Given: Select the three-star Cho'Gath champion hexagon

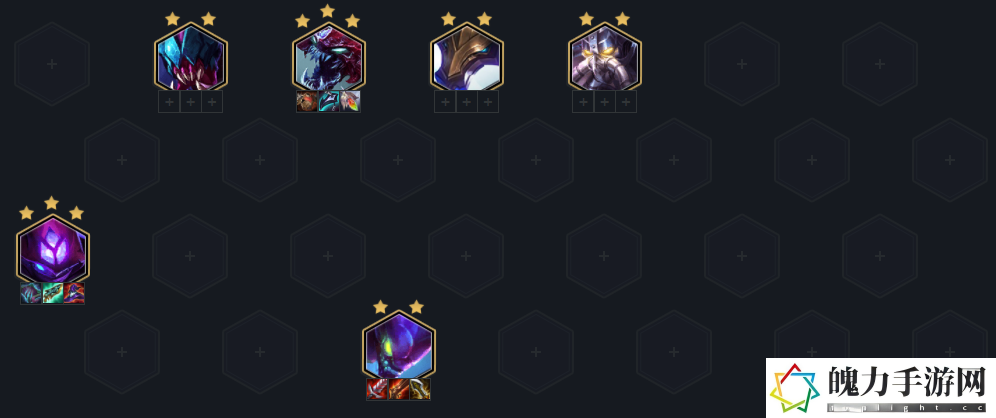Looking at the screenshot, I should point(328,57).
